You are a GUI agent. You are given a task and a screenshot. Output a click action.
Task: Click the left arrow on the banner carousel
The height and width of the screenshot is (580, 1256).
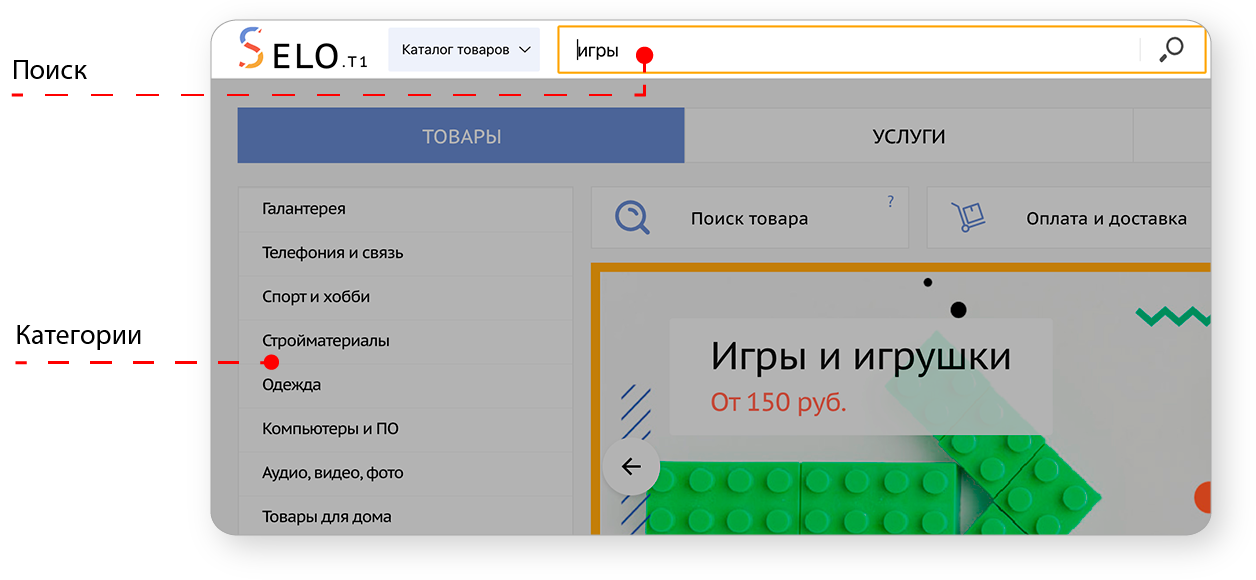630,466
